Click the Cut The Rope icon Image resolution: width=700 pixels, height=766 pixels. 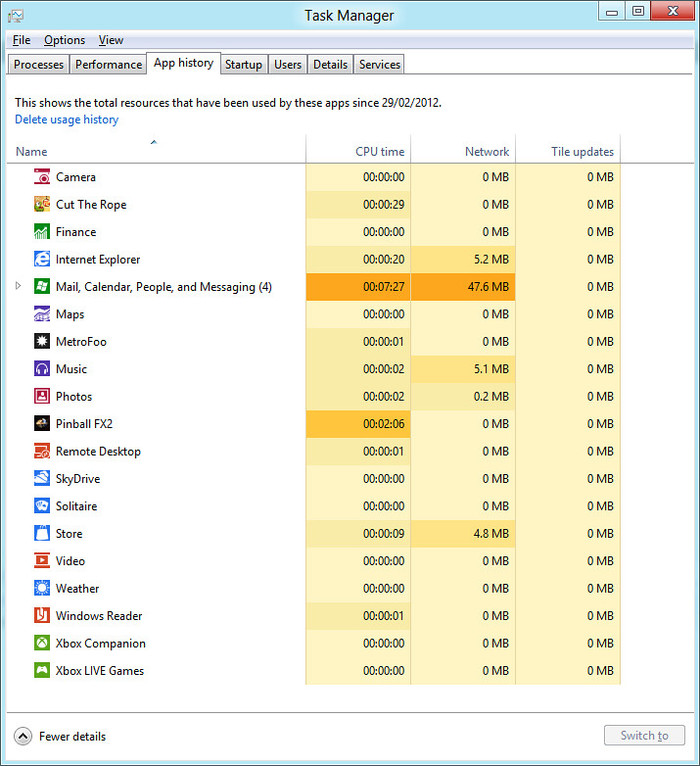pyautogui.click(x=42, y=204)
